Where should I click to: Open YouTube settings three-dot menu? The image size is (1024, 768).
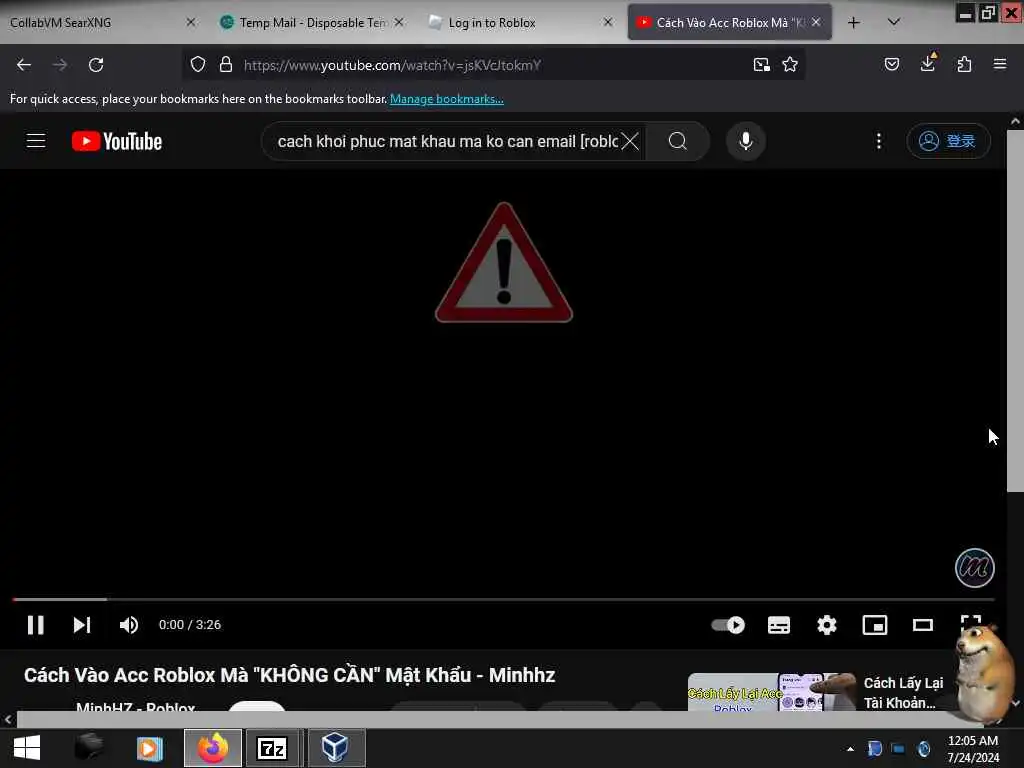(x=879, y=141)
